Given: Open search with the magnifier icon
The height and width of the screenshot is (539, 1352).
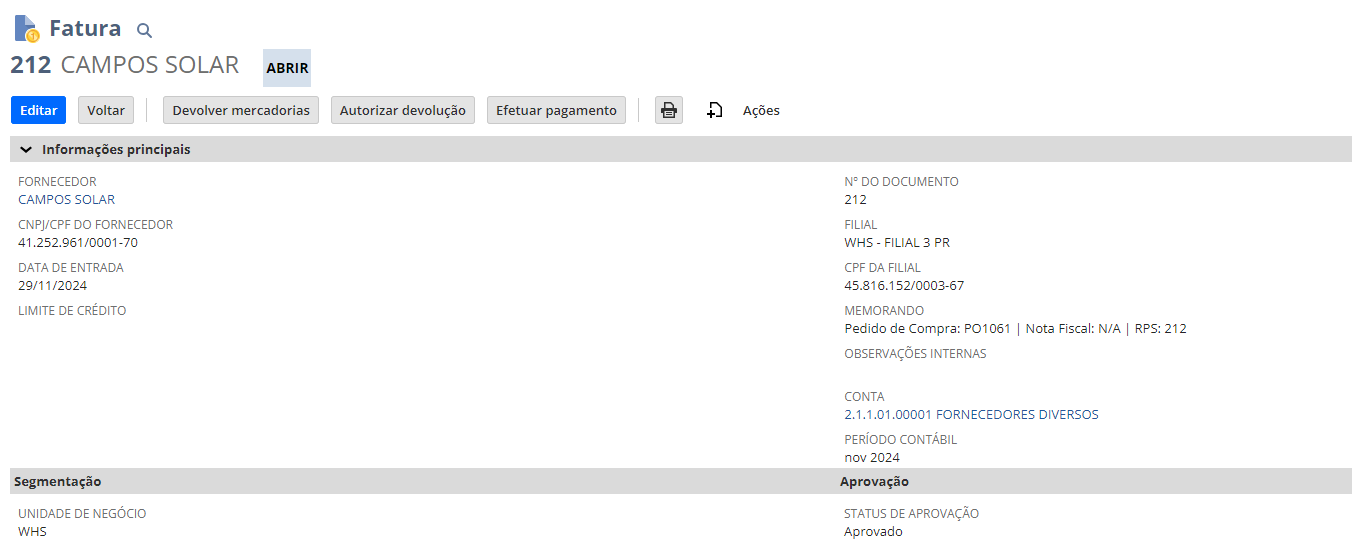Looking at the screenshot, I should [144, 31].
